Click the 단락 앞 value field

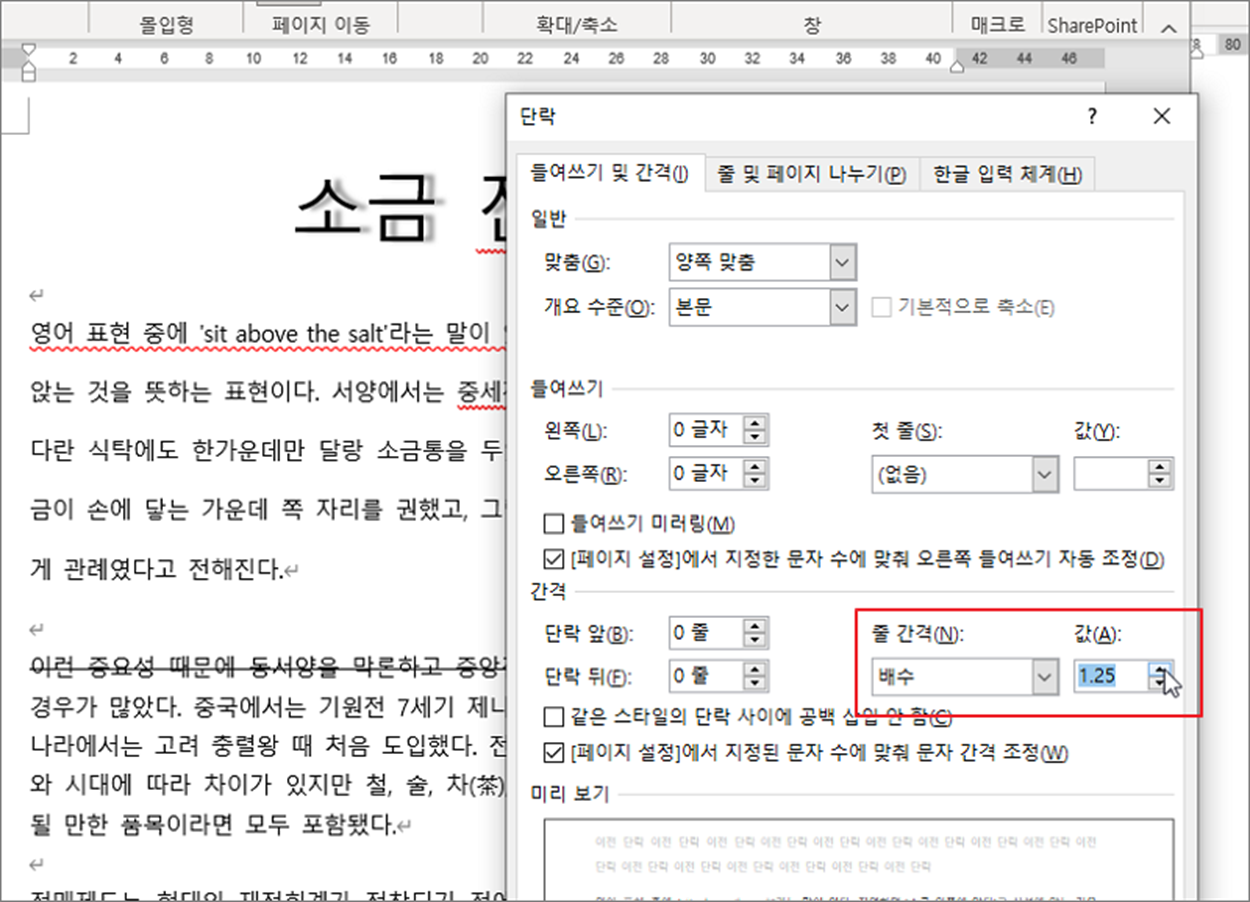click(x=705, y=633)
